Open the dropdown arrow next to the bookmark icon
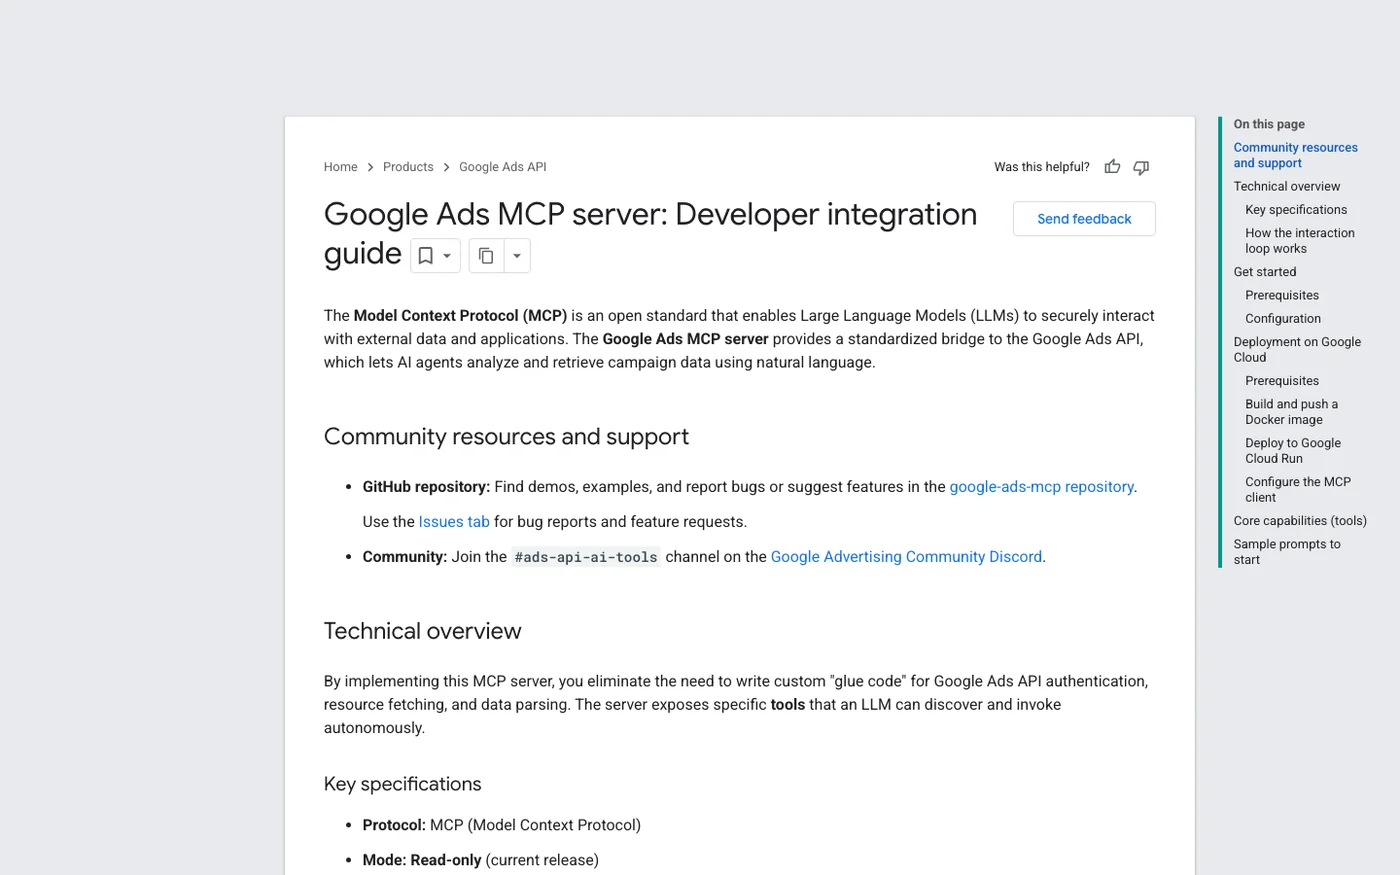Image resolution: width=1400 pixels, height=875 pixels. (447, 256)
